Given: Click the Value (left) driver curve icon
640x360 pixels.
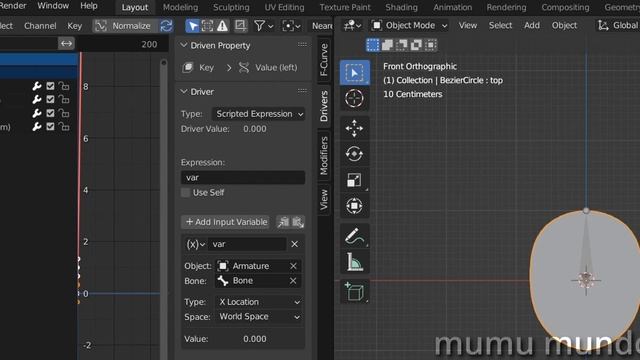Looking at the screenshot, I should pyautogui.click(x=244, y=67).
